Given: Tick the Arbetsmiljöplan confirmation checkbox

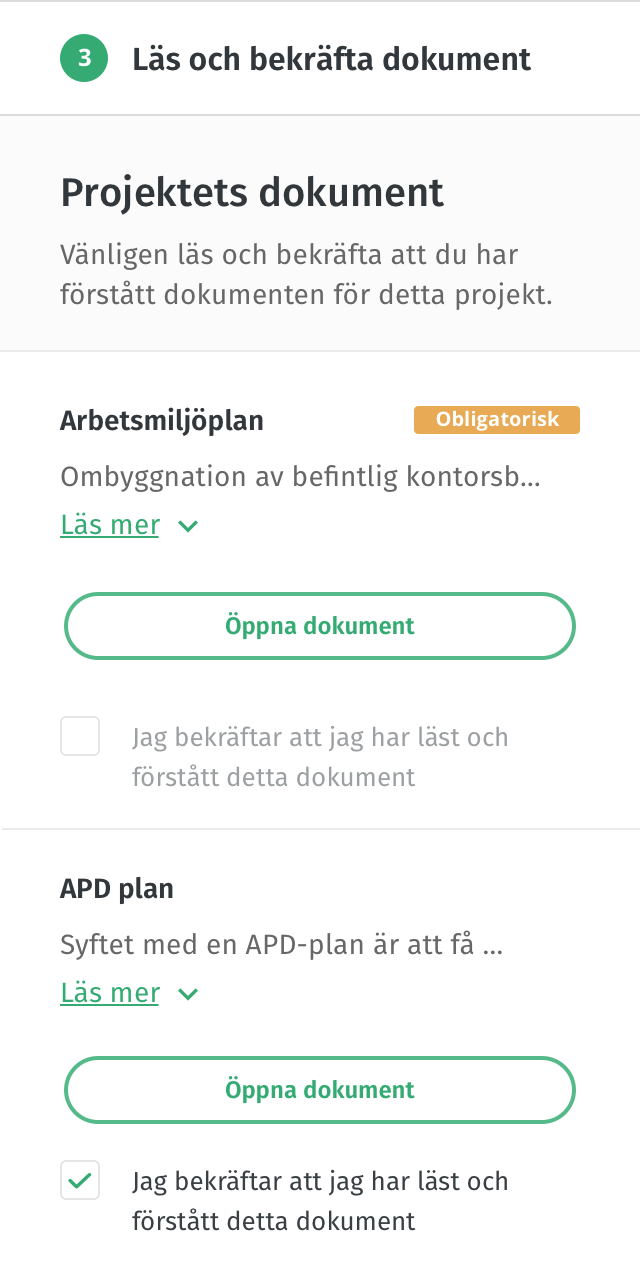Looking at the screenshot, I should 80,737.
